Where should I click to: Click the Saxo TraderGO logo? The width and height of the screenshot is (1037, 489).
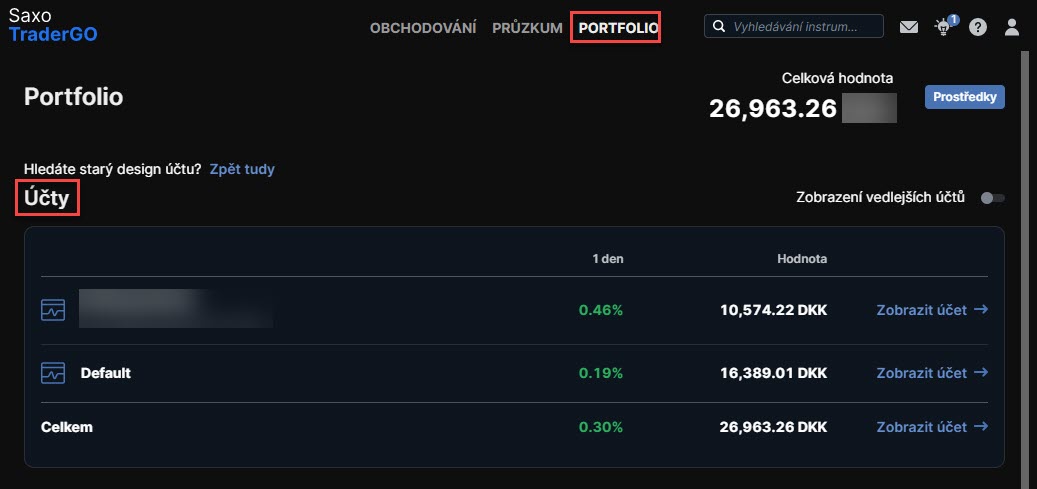click(x=53, y=26)
